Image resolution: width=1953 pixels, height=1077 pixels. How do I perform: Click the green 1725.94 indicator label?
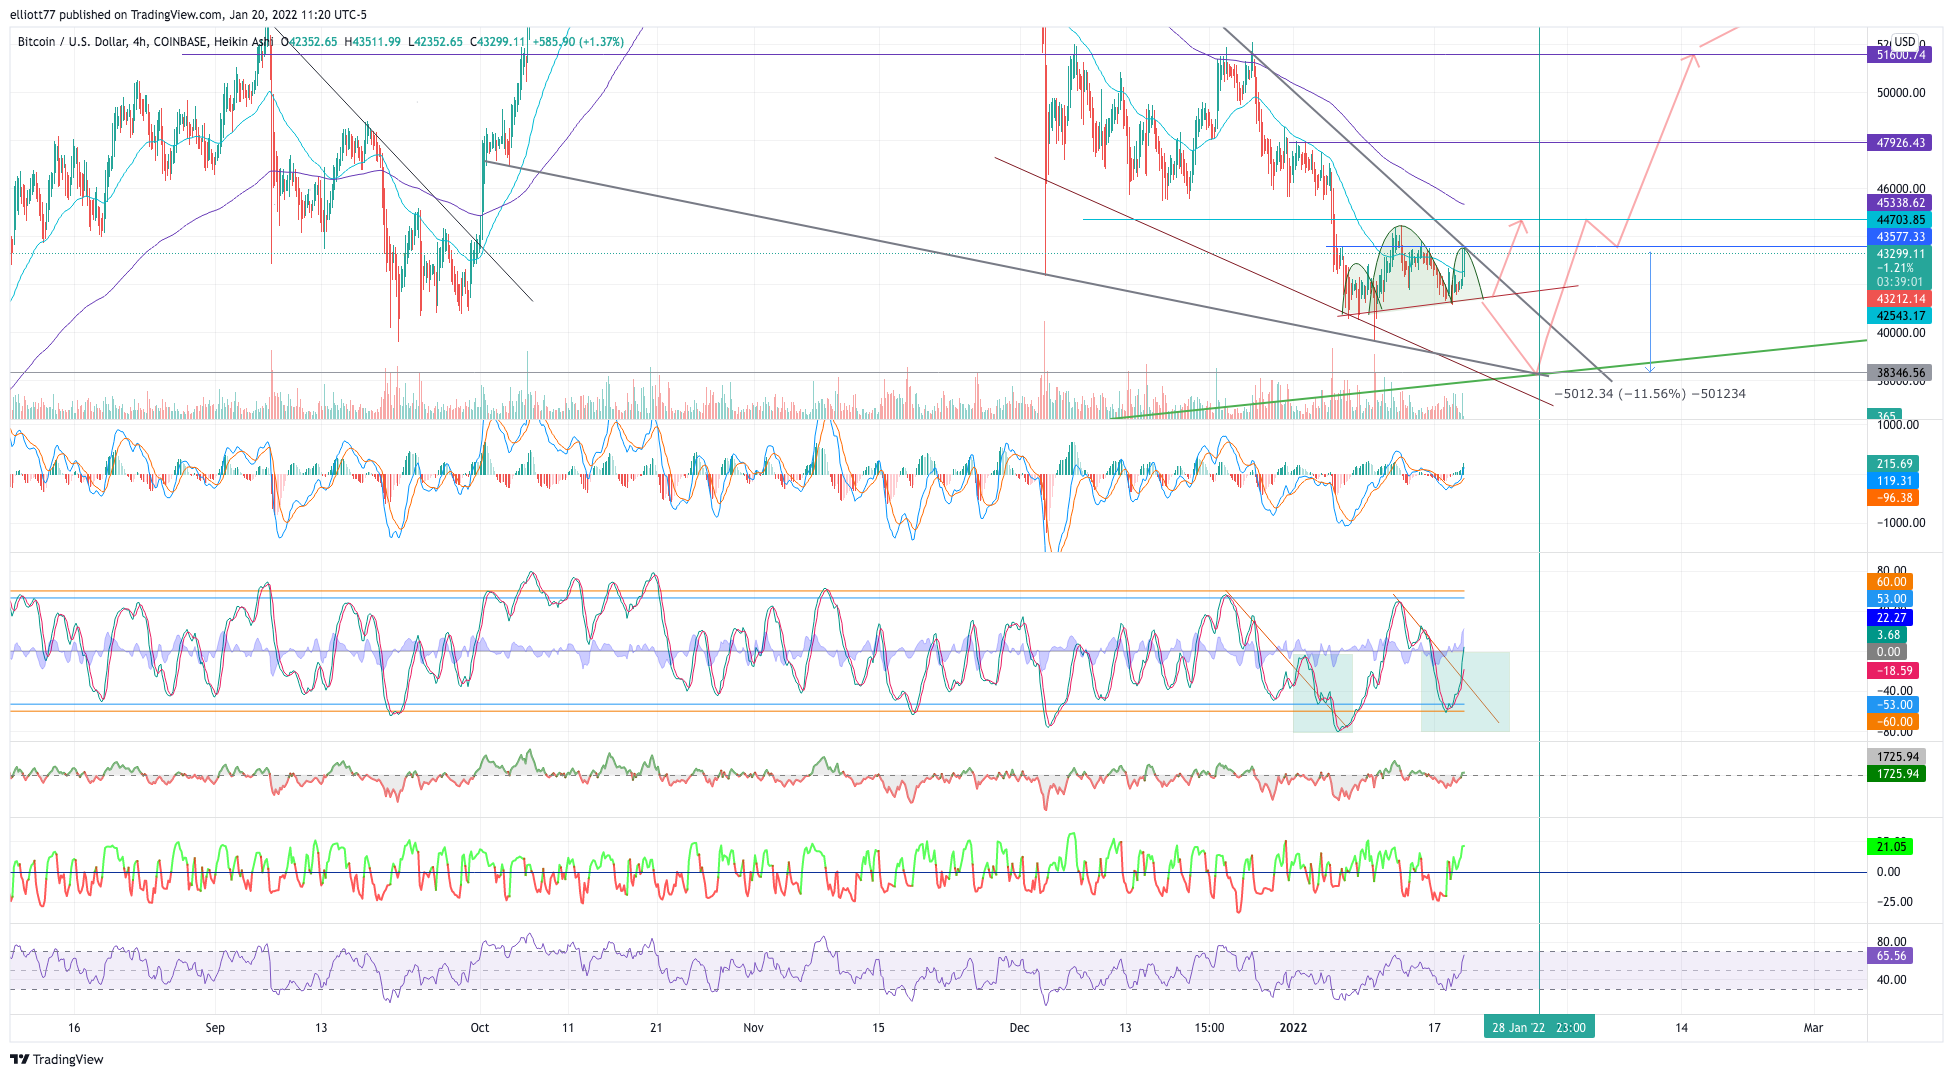(x=1896, y=774)
